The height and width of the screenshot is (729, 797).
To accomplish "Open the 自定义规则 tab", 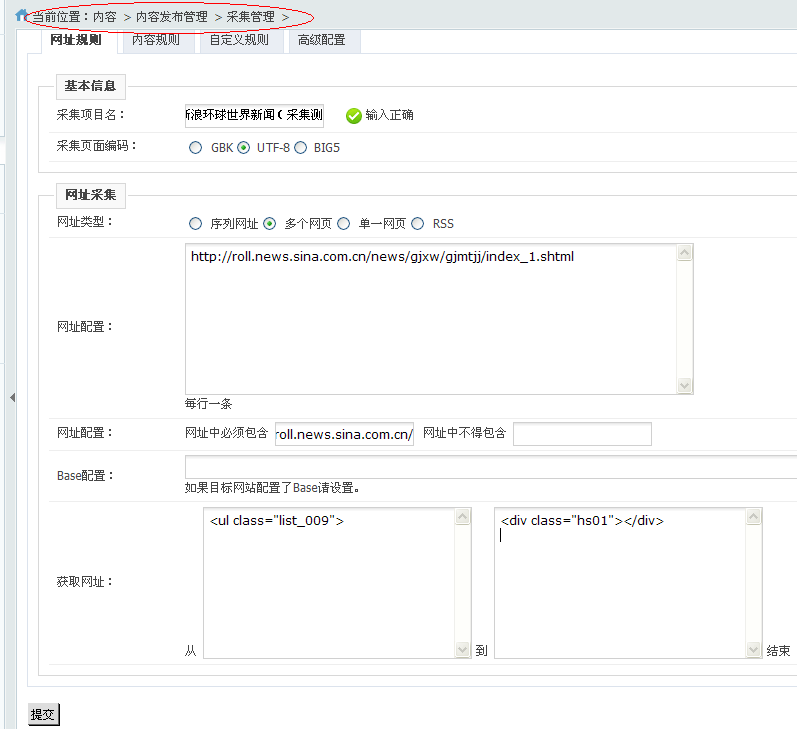I will tap(239, 41).
